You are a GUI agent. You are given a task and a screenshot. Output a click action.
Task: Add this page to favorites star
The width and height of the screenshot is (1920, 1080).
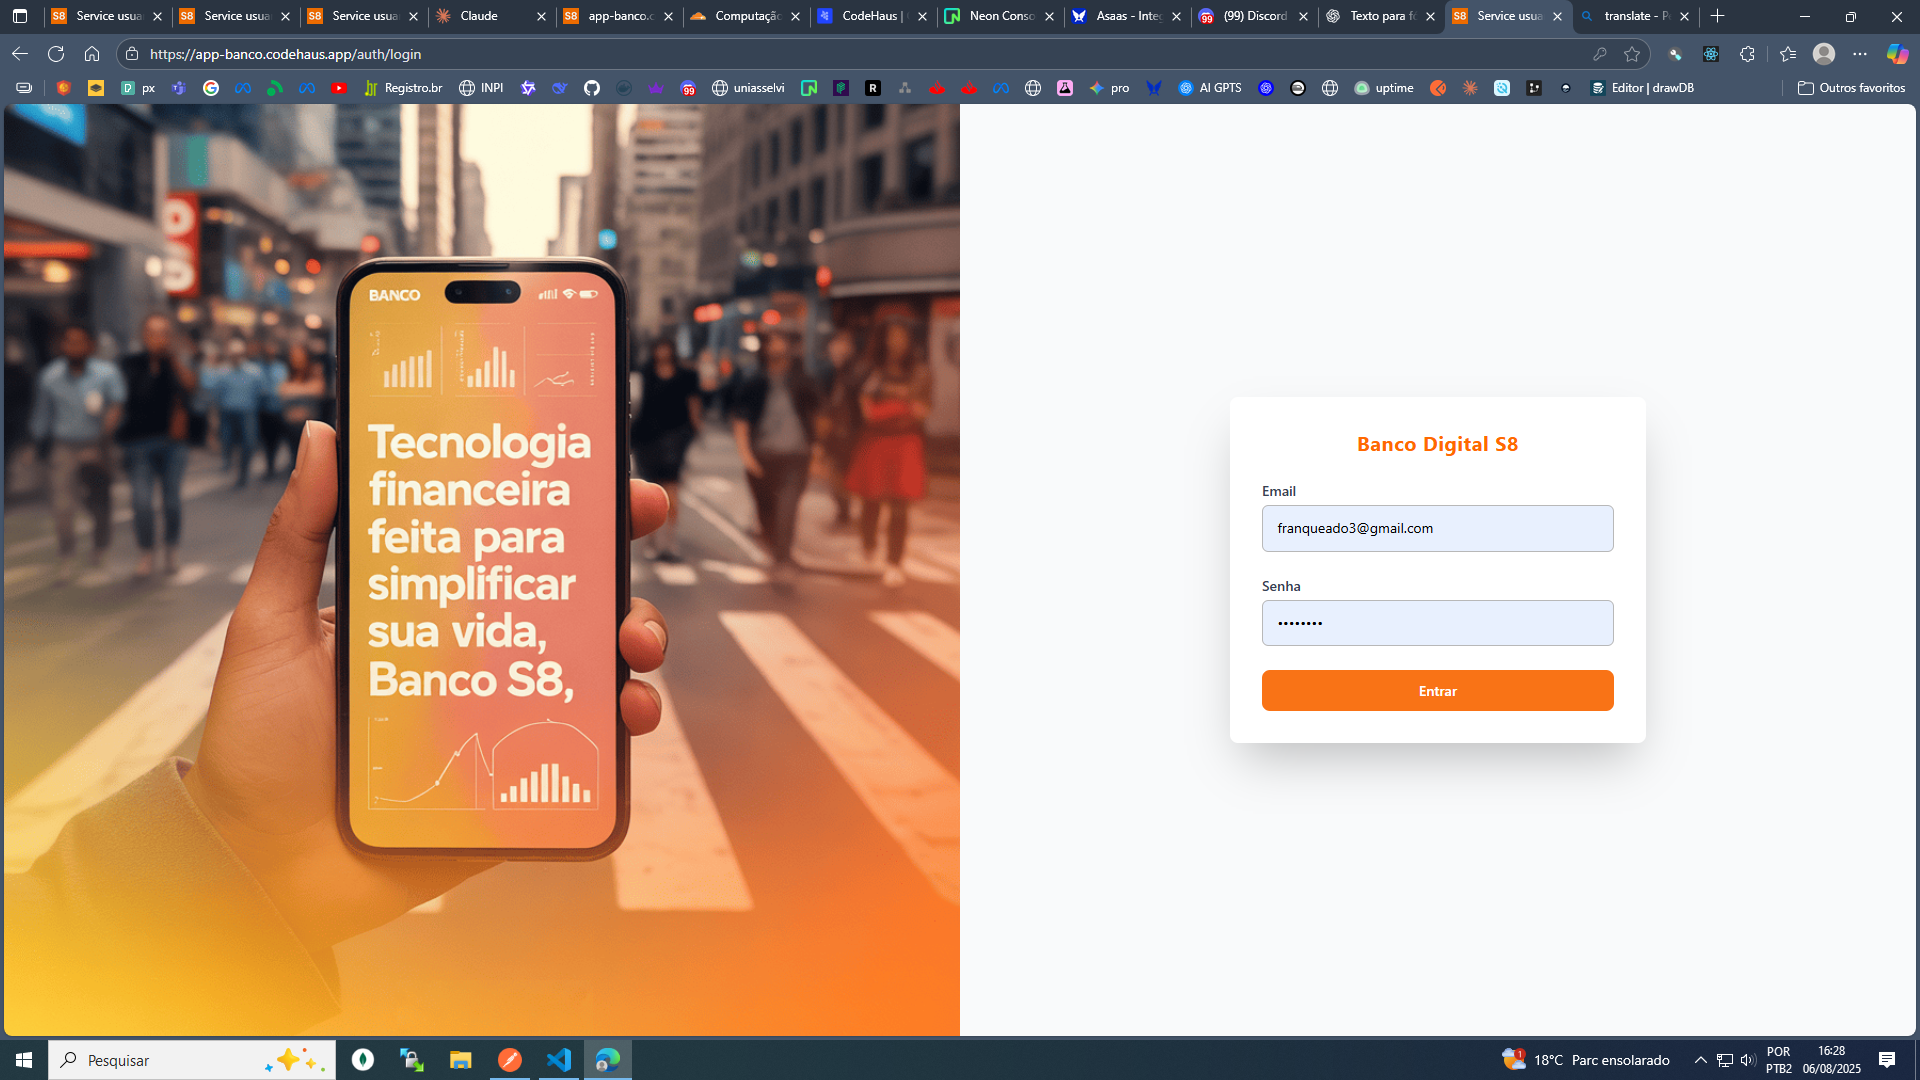coord(1632,54)
